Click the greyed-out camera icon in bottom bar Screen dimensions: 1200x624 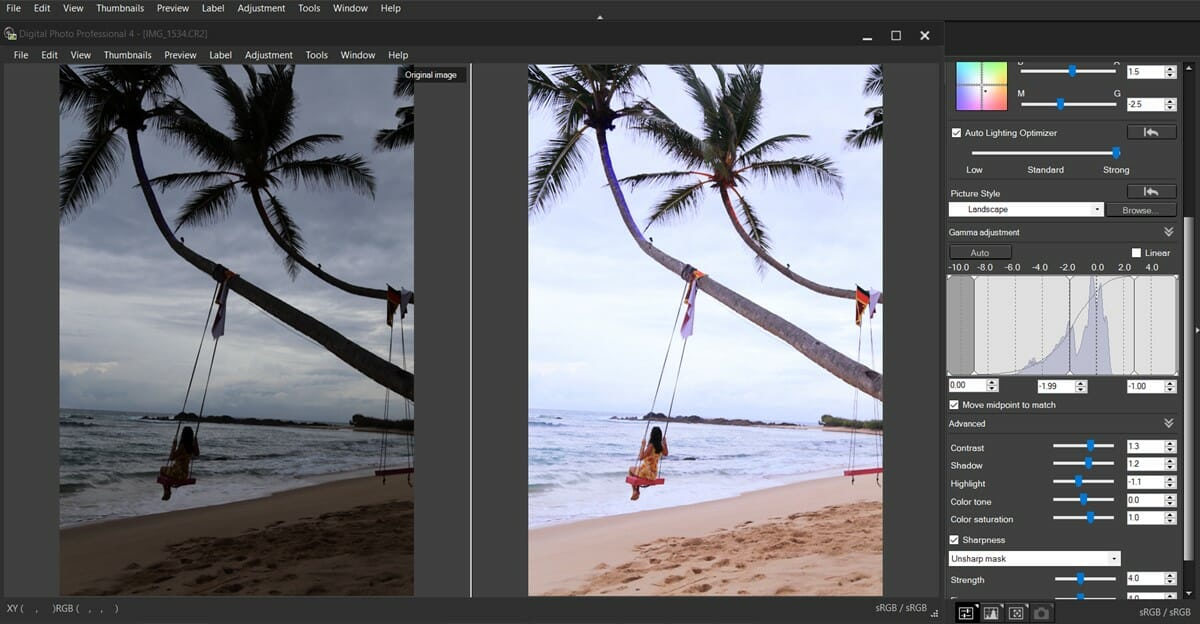click(x=1041, y=612)
